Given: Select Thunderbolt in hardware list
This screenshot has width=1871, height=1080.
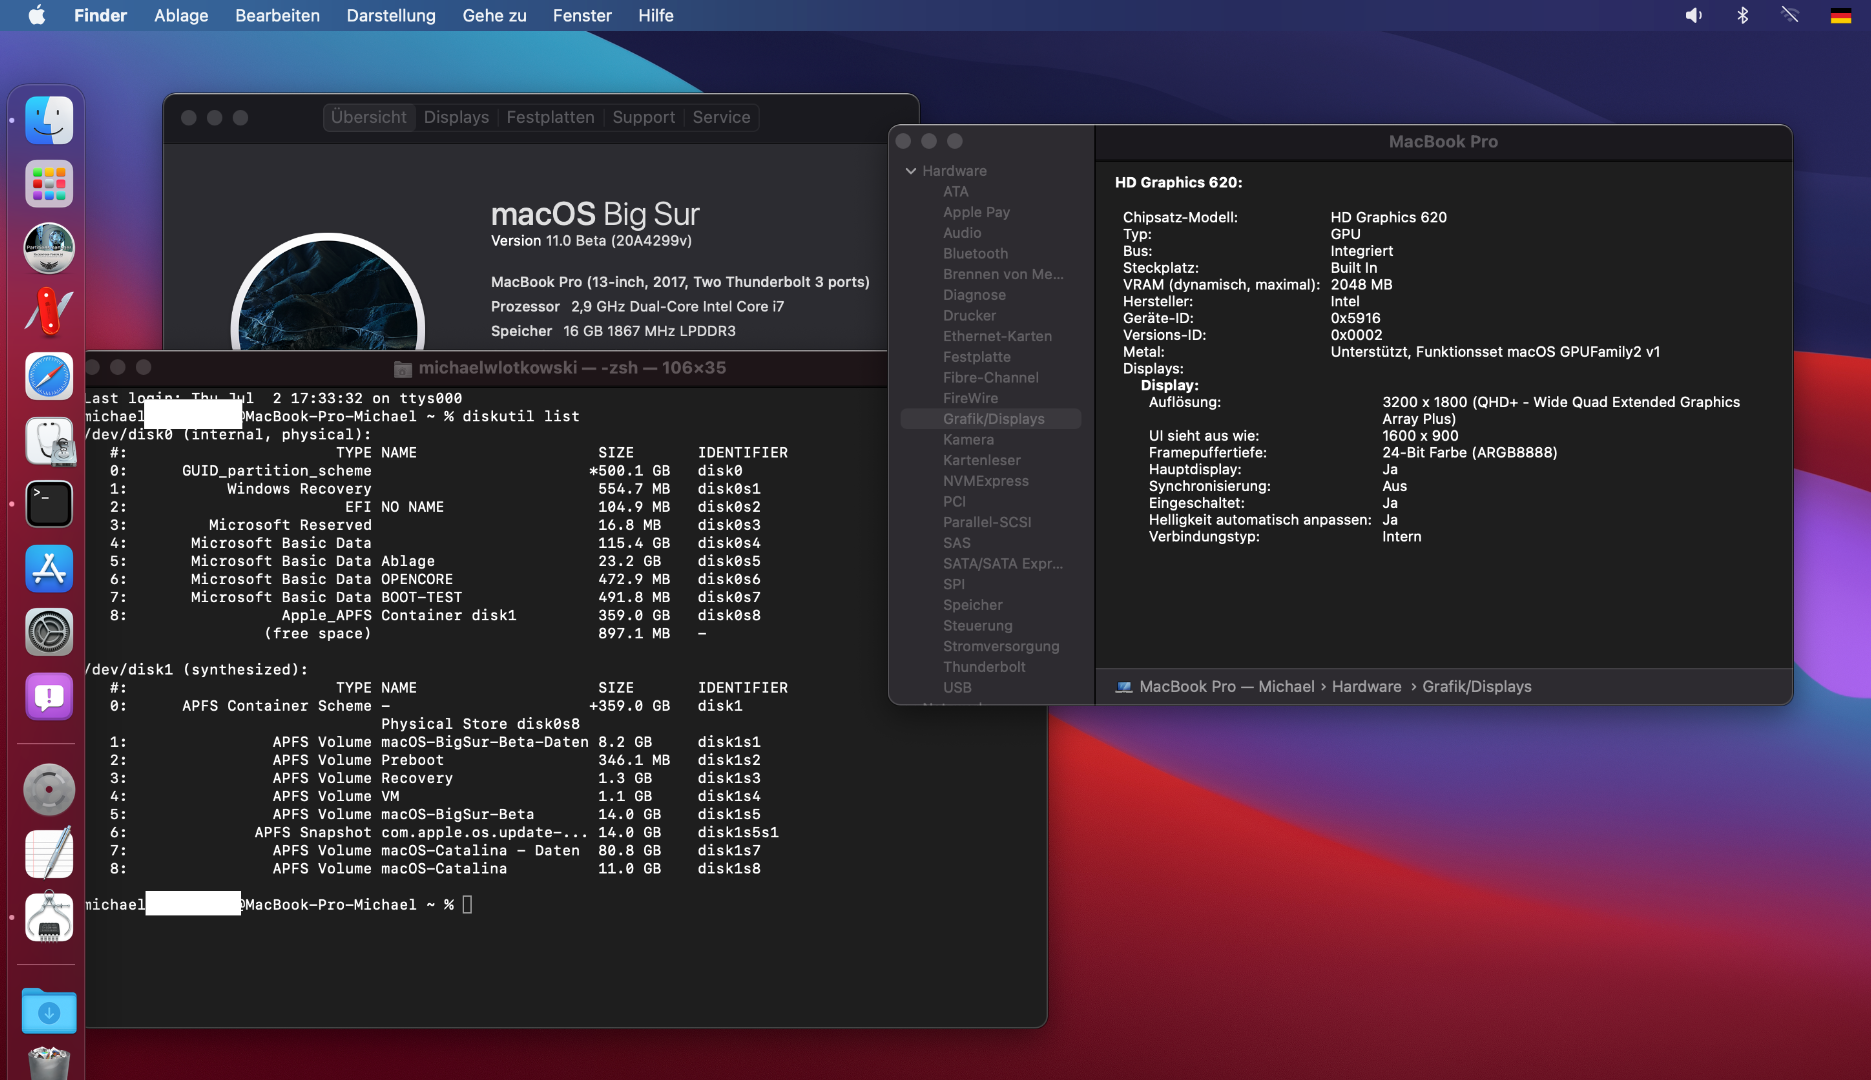Looking at the screenshot, I should (x=984, y=667).
